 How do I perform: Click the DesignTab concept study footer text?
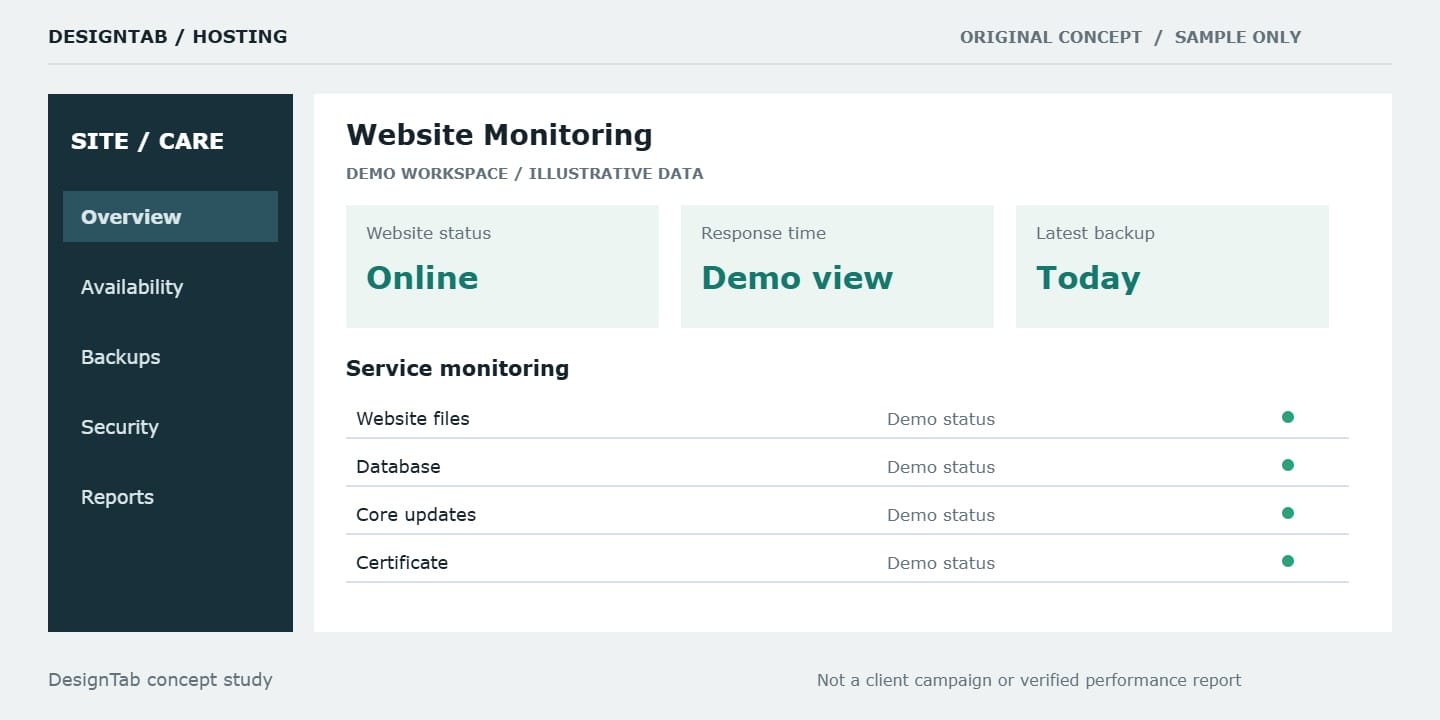click(160, 680)
